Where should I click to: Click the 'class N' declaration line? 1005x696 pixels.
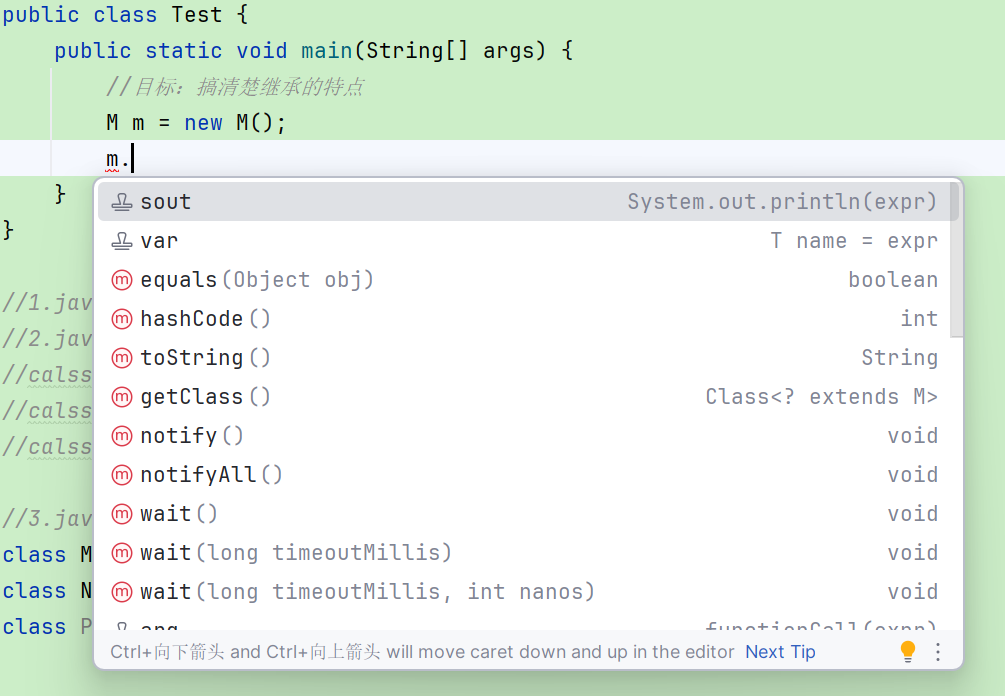pyautogui.click(x=47, y=591)
